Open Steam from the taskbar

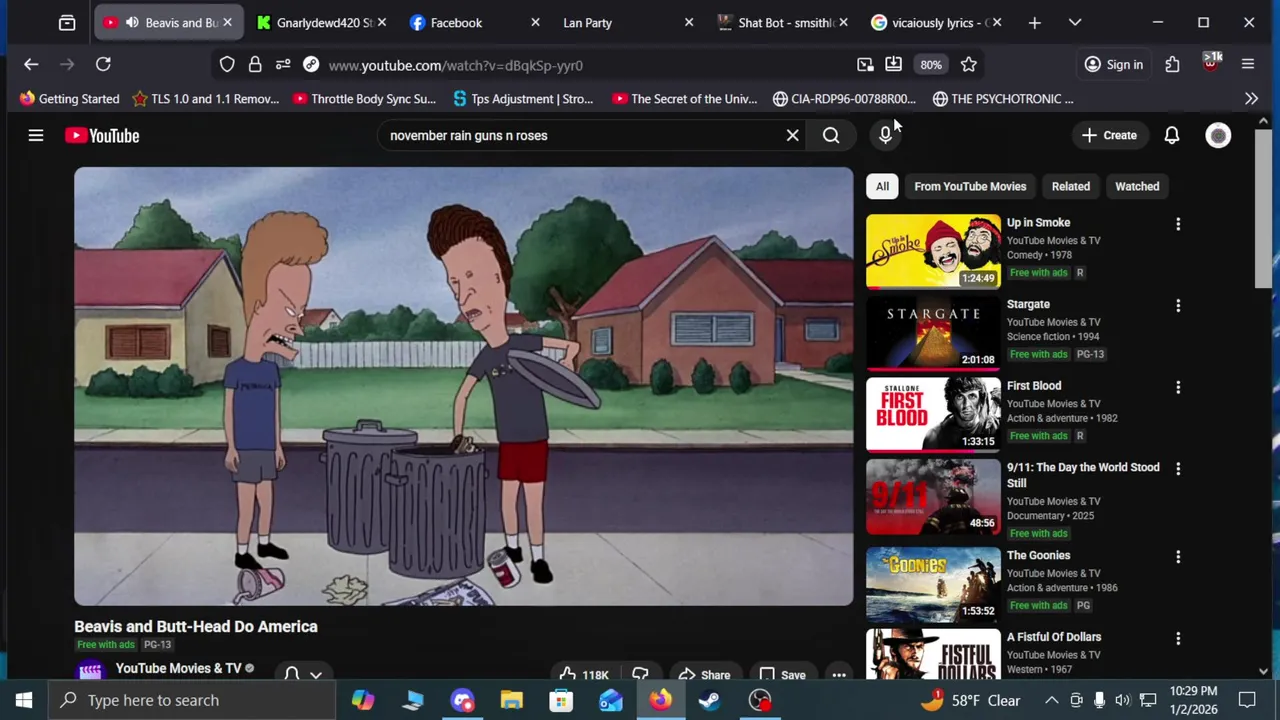tap(710, 700)
